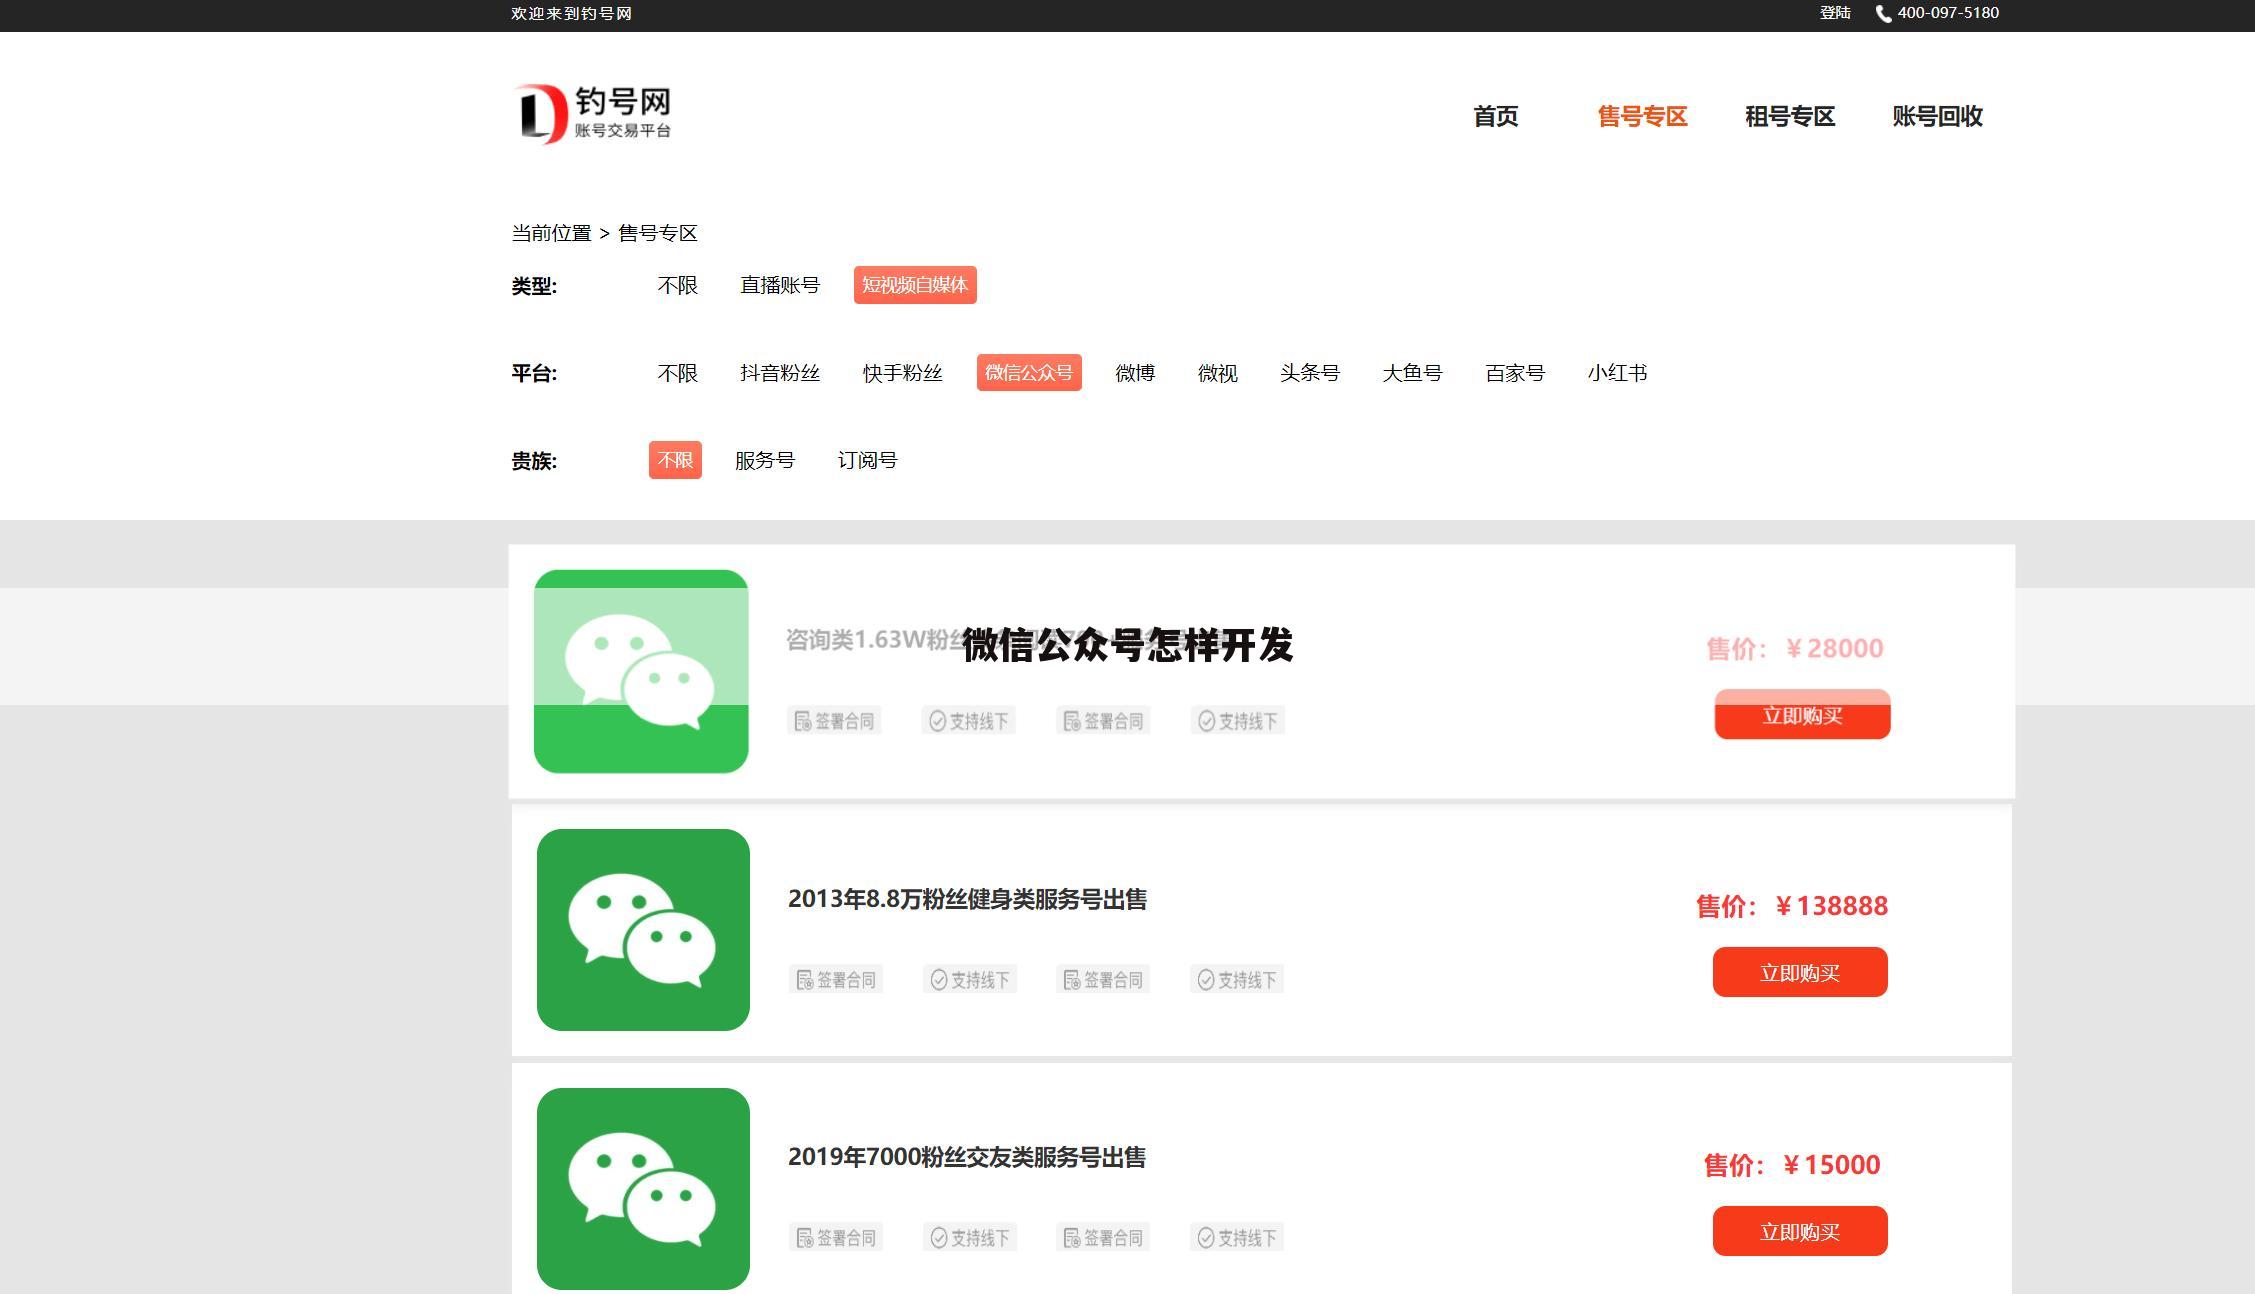This screenshot has height=1294, width=2255.
Task: Click first 支持线下 tag in 健身类 listing
Action: click(969, 979)
